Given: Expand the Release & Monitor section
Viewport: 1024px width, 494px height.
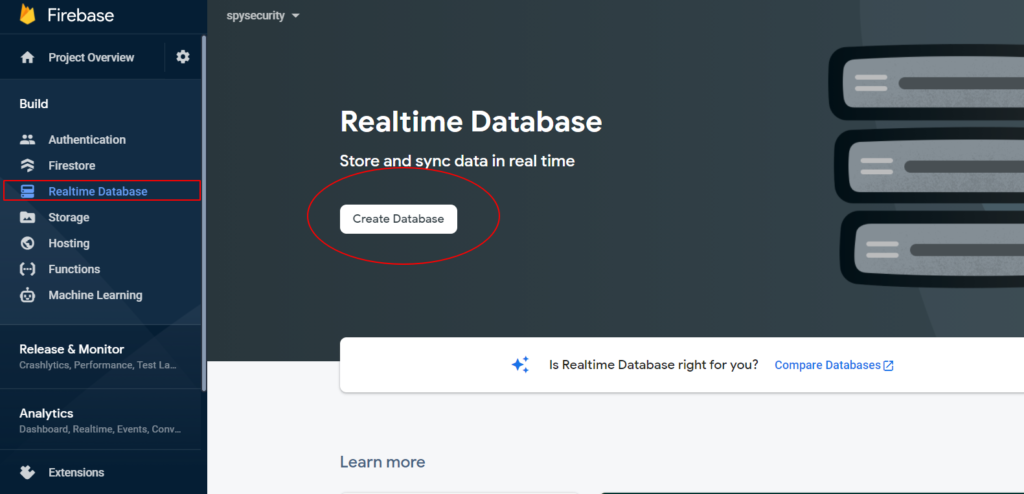Looking at the screenshot, I should point(102,356).
